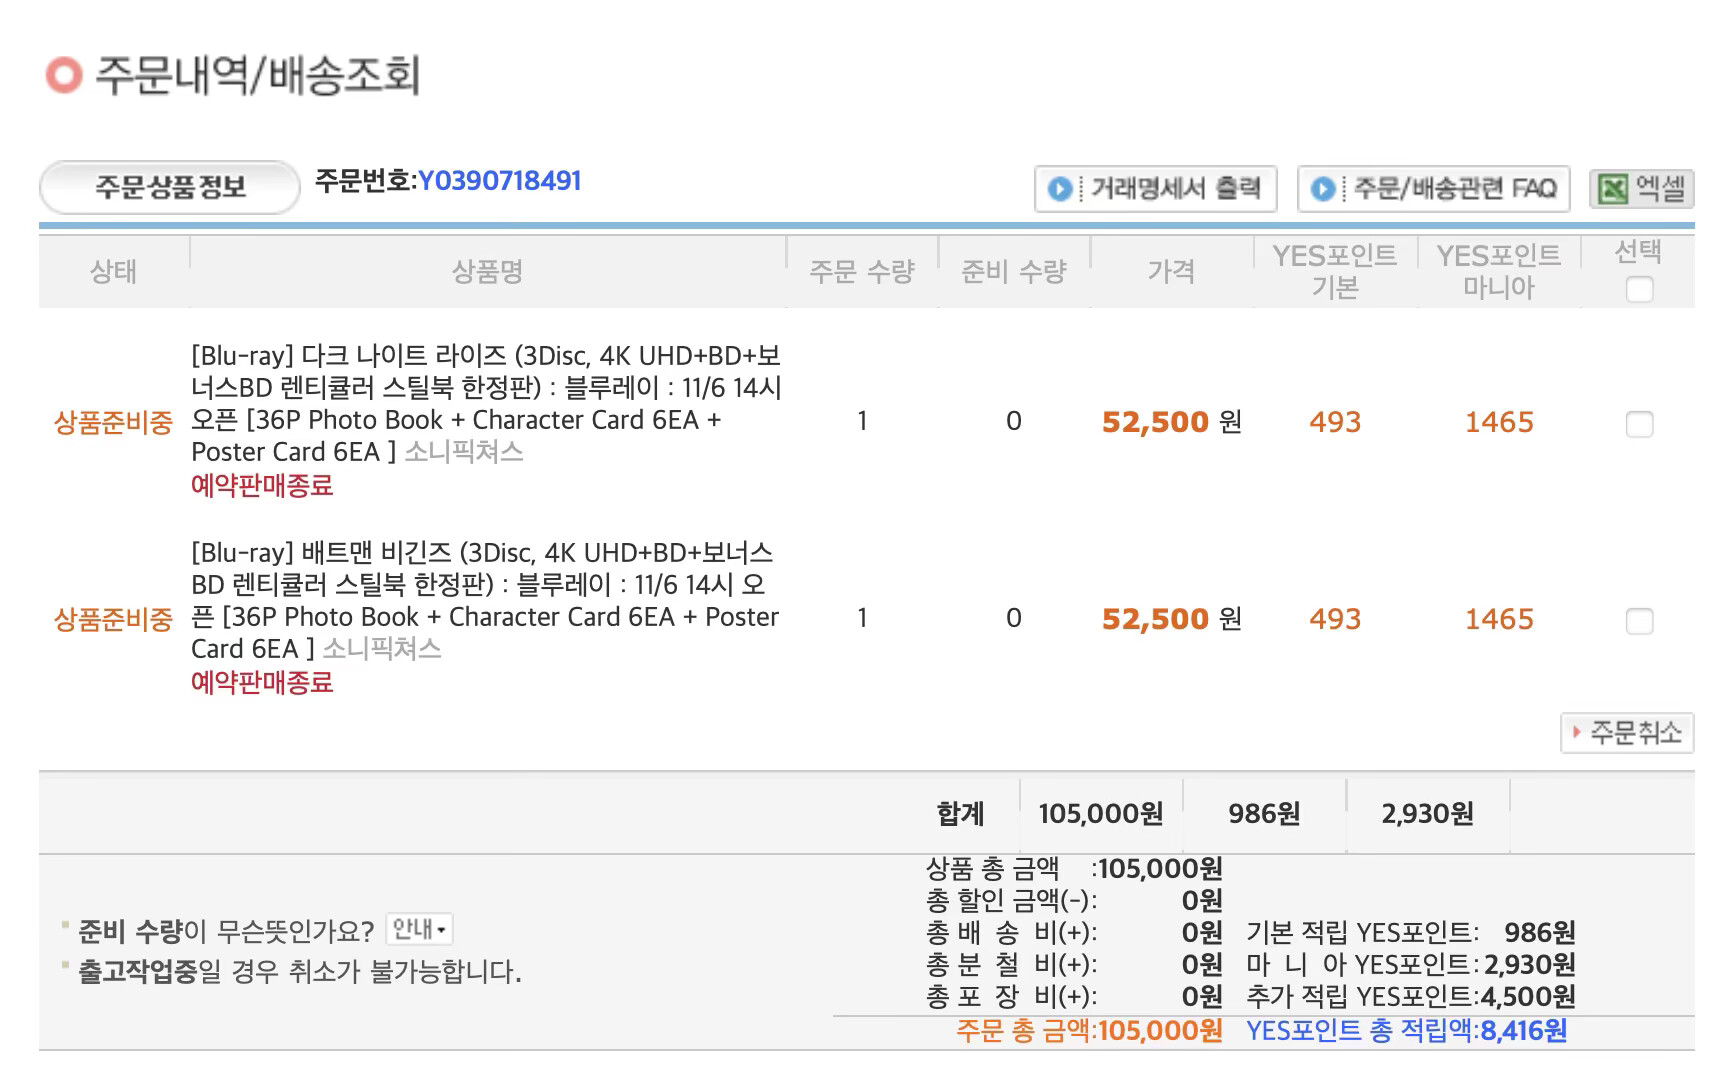Click the blue arrow icon beside 거래명세서 출력
The width and height of the screenshot is (1724, 1088).
[x=1059, y=189]
